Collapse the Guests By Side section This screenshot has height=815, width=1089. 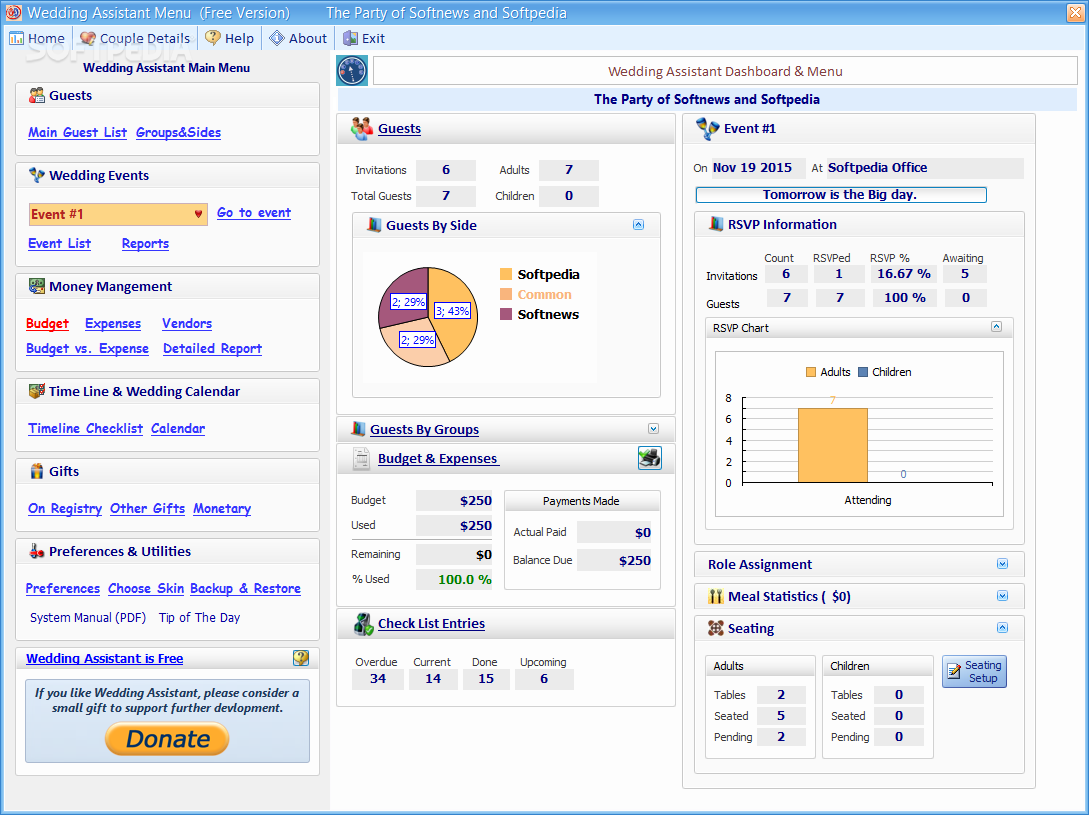[x=638, y=224]
